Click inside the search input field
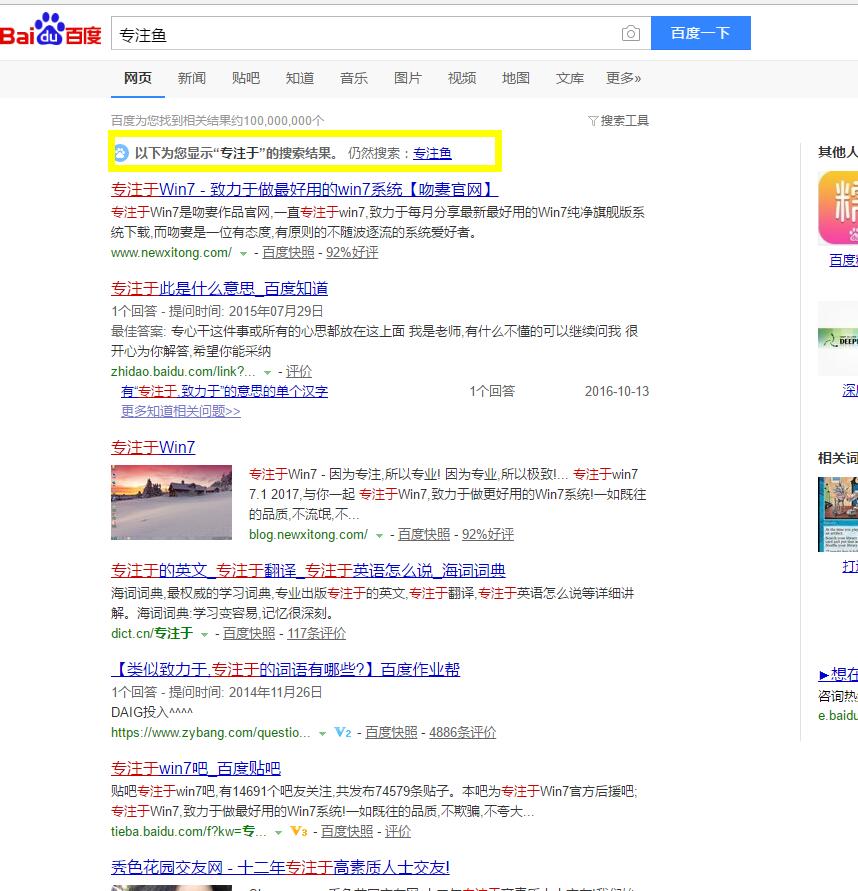Viewport: 858px width, 891px height. click(x=350, y=33)
